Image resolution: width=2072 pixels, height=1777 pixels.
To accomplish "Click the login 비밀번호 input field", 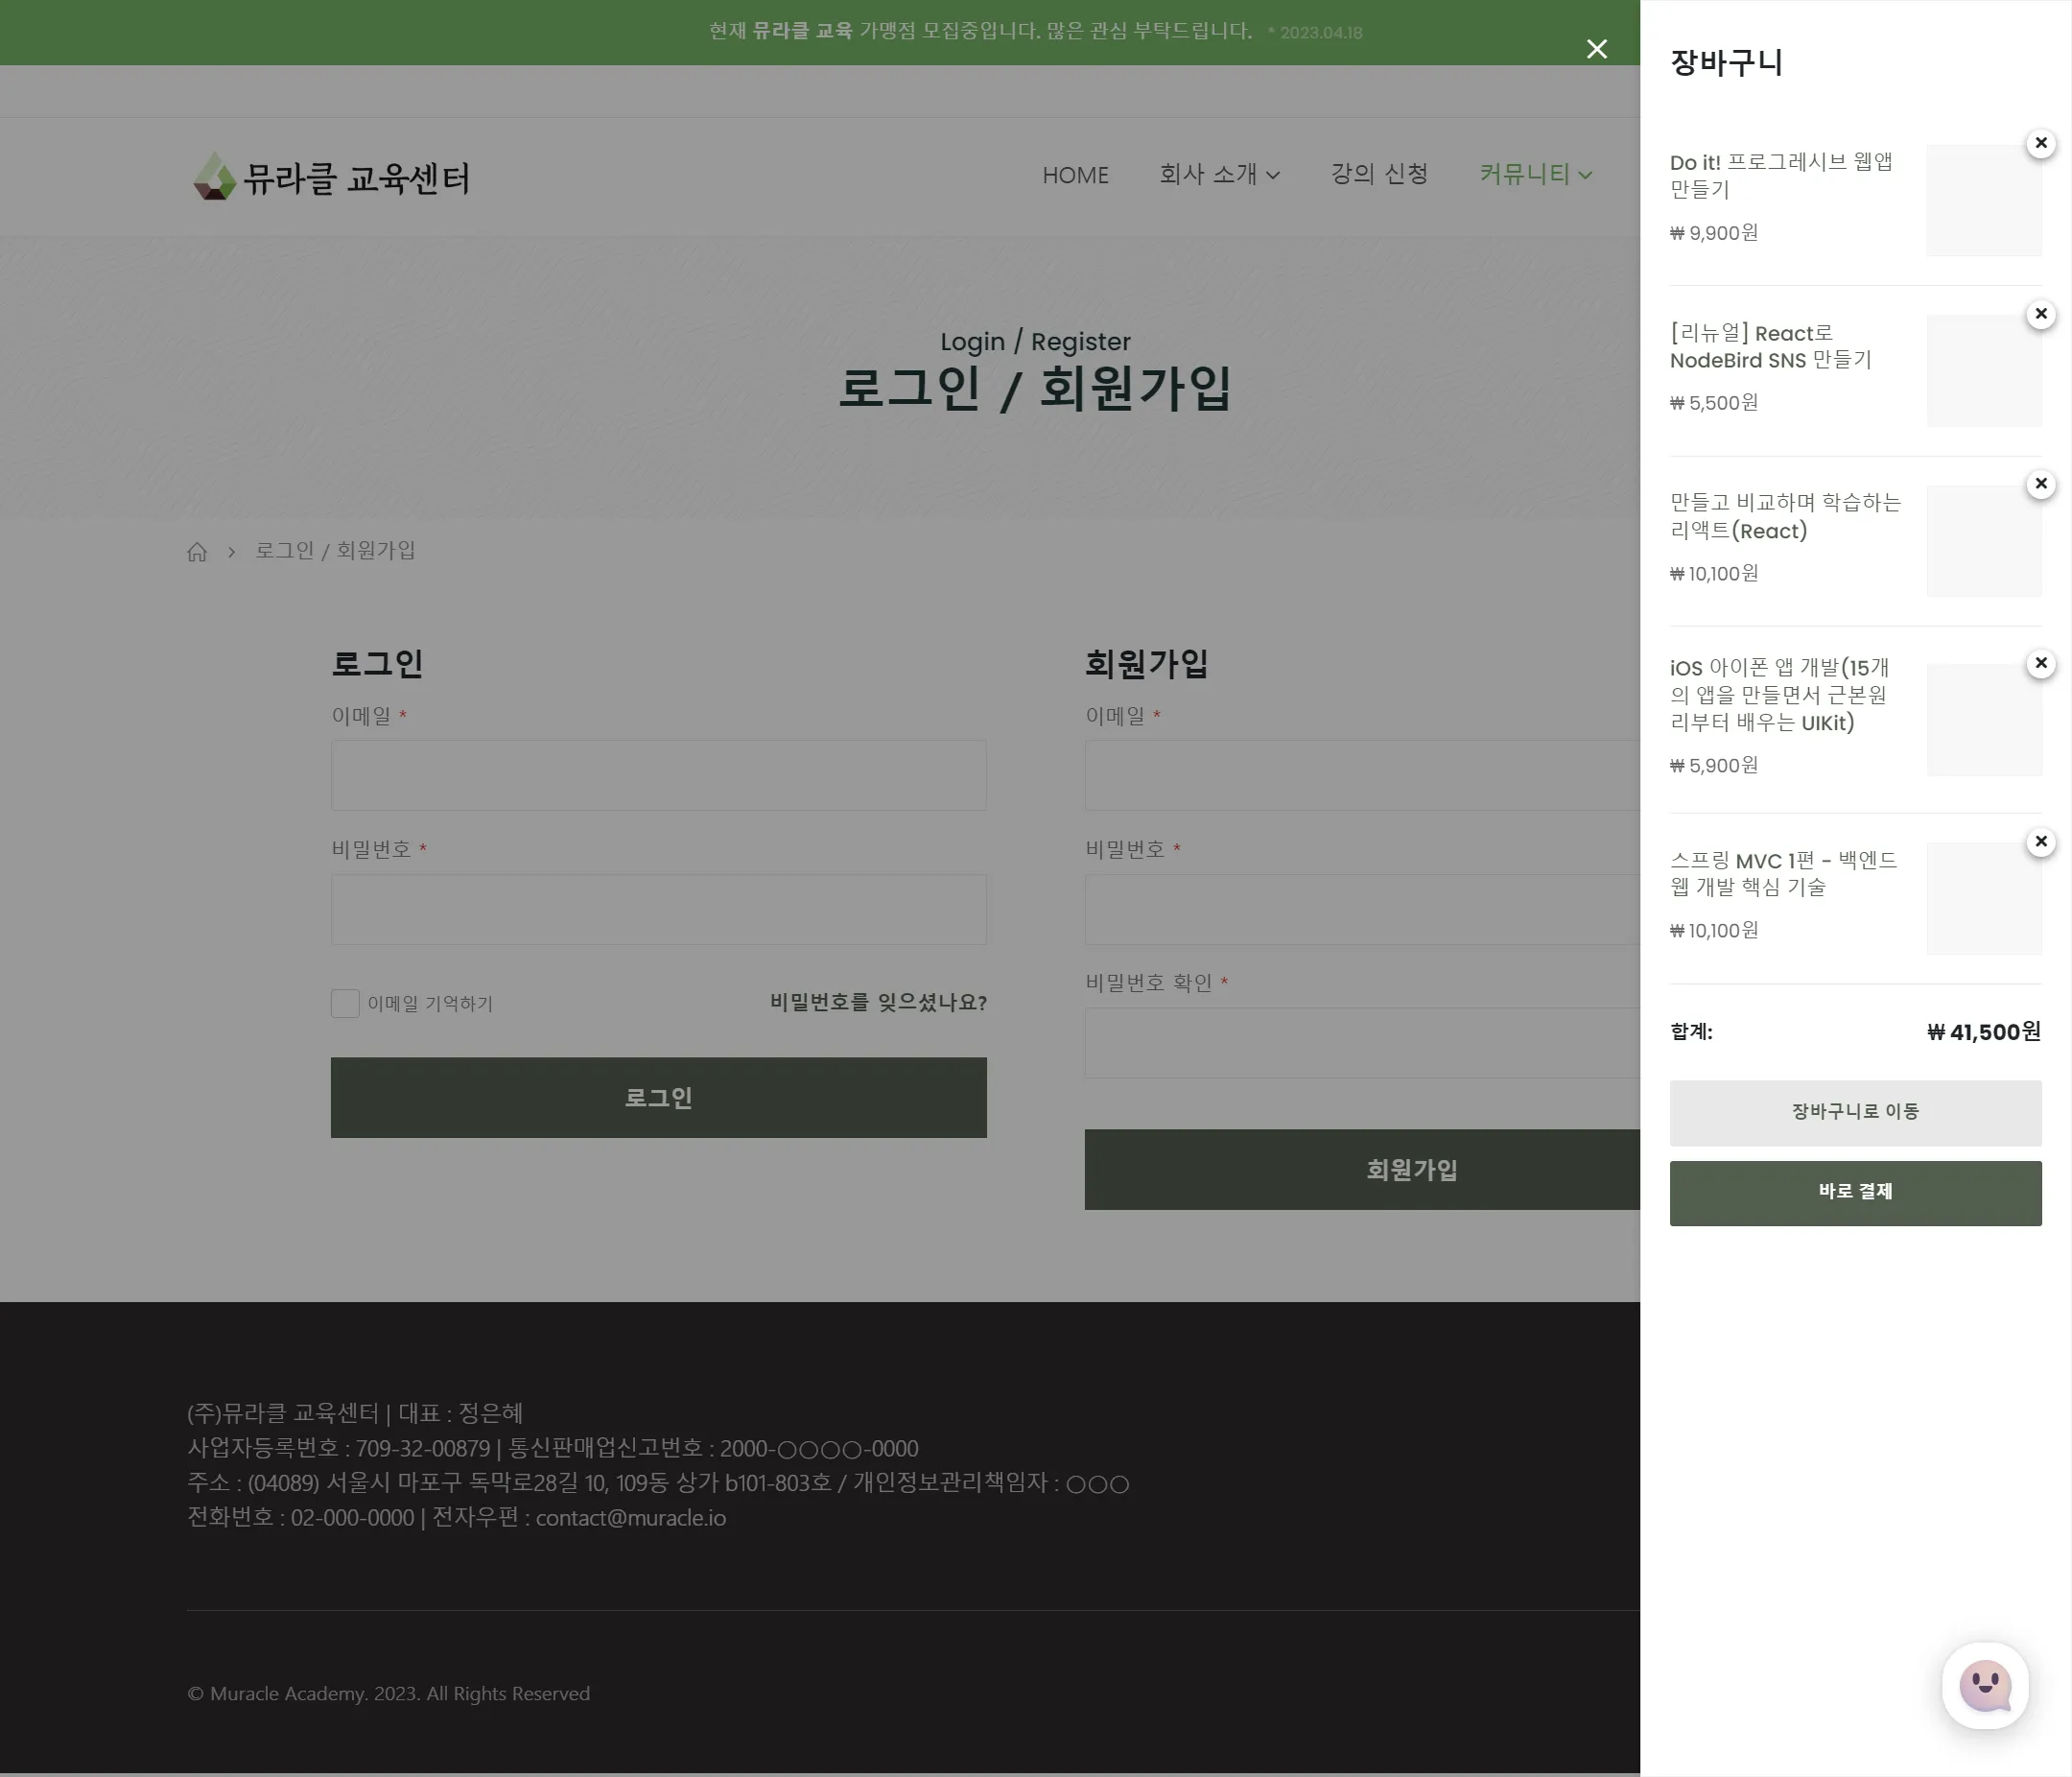I will (x=658, y=909).
